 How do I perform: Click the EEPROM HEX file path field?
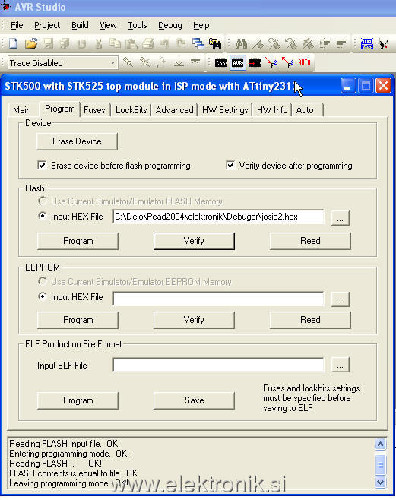tap(218, 299)
